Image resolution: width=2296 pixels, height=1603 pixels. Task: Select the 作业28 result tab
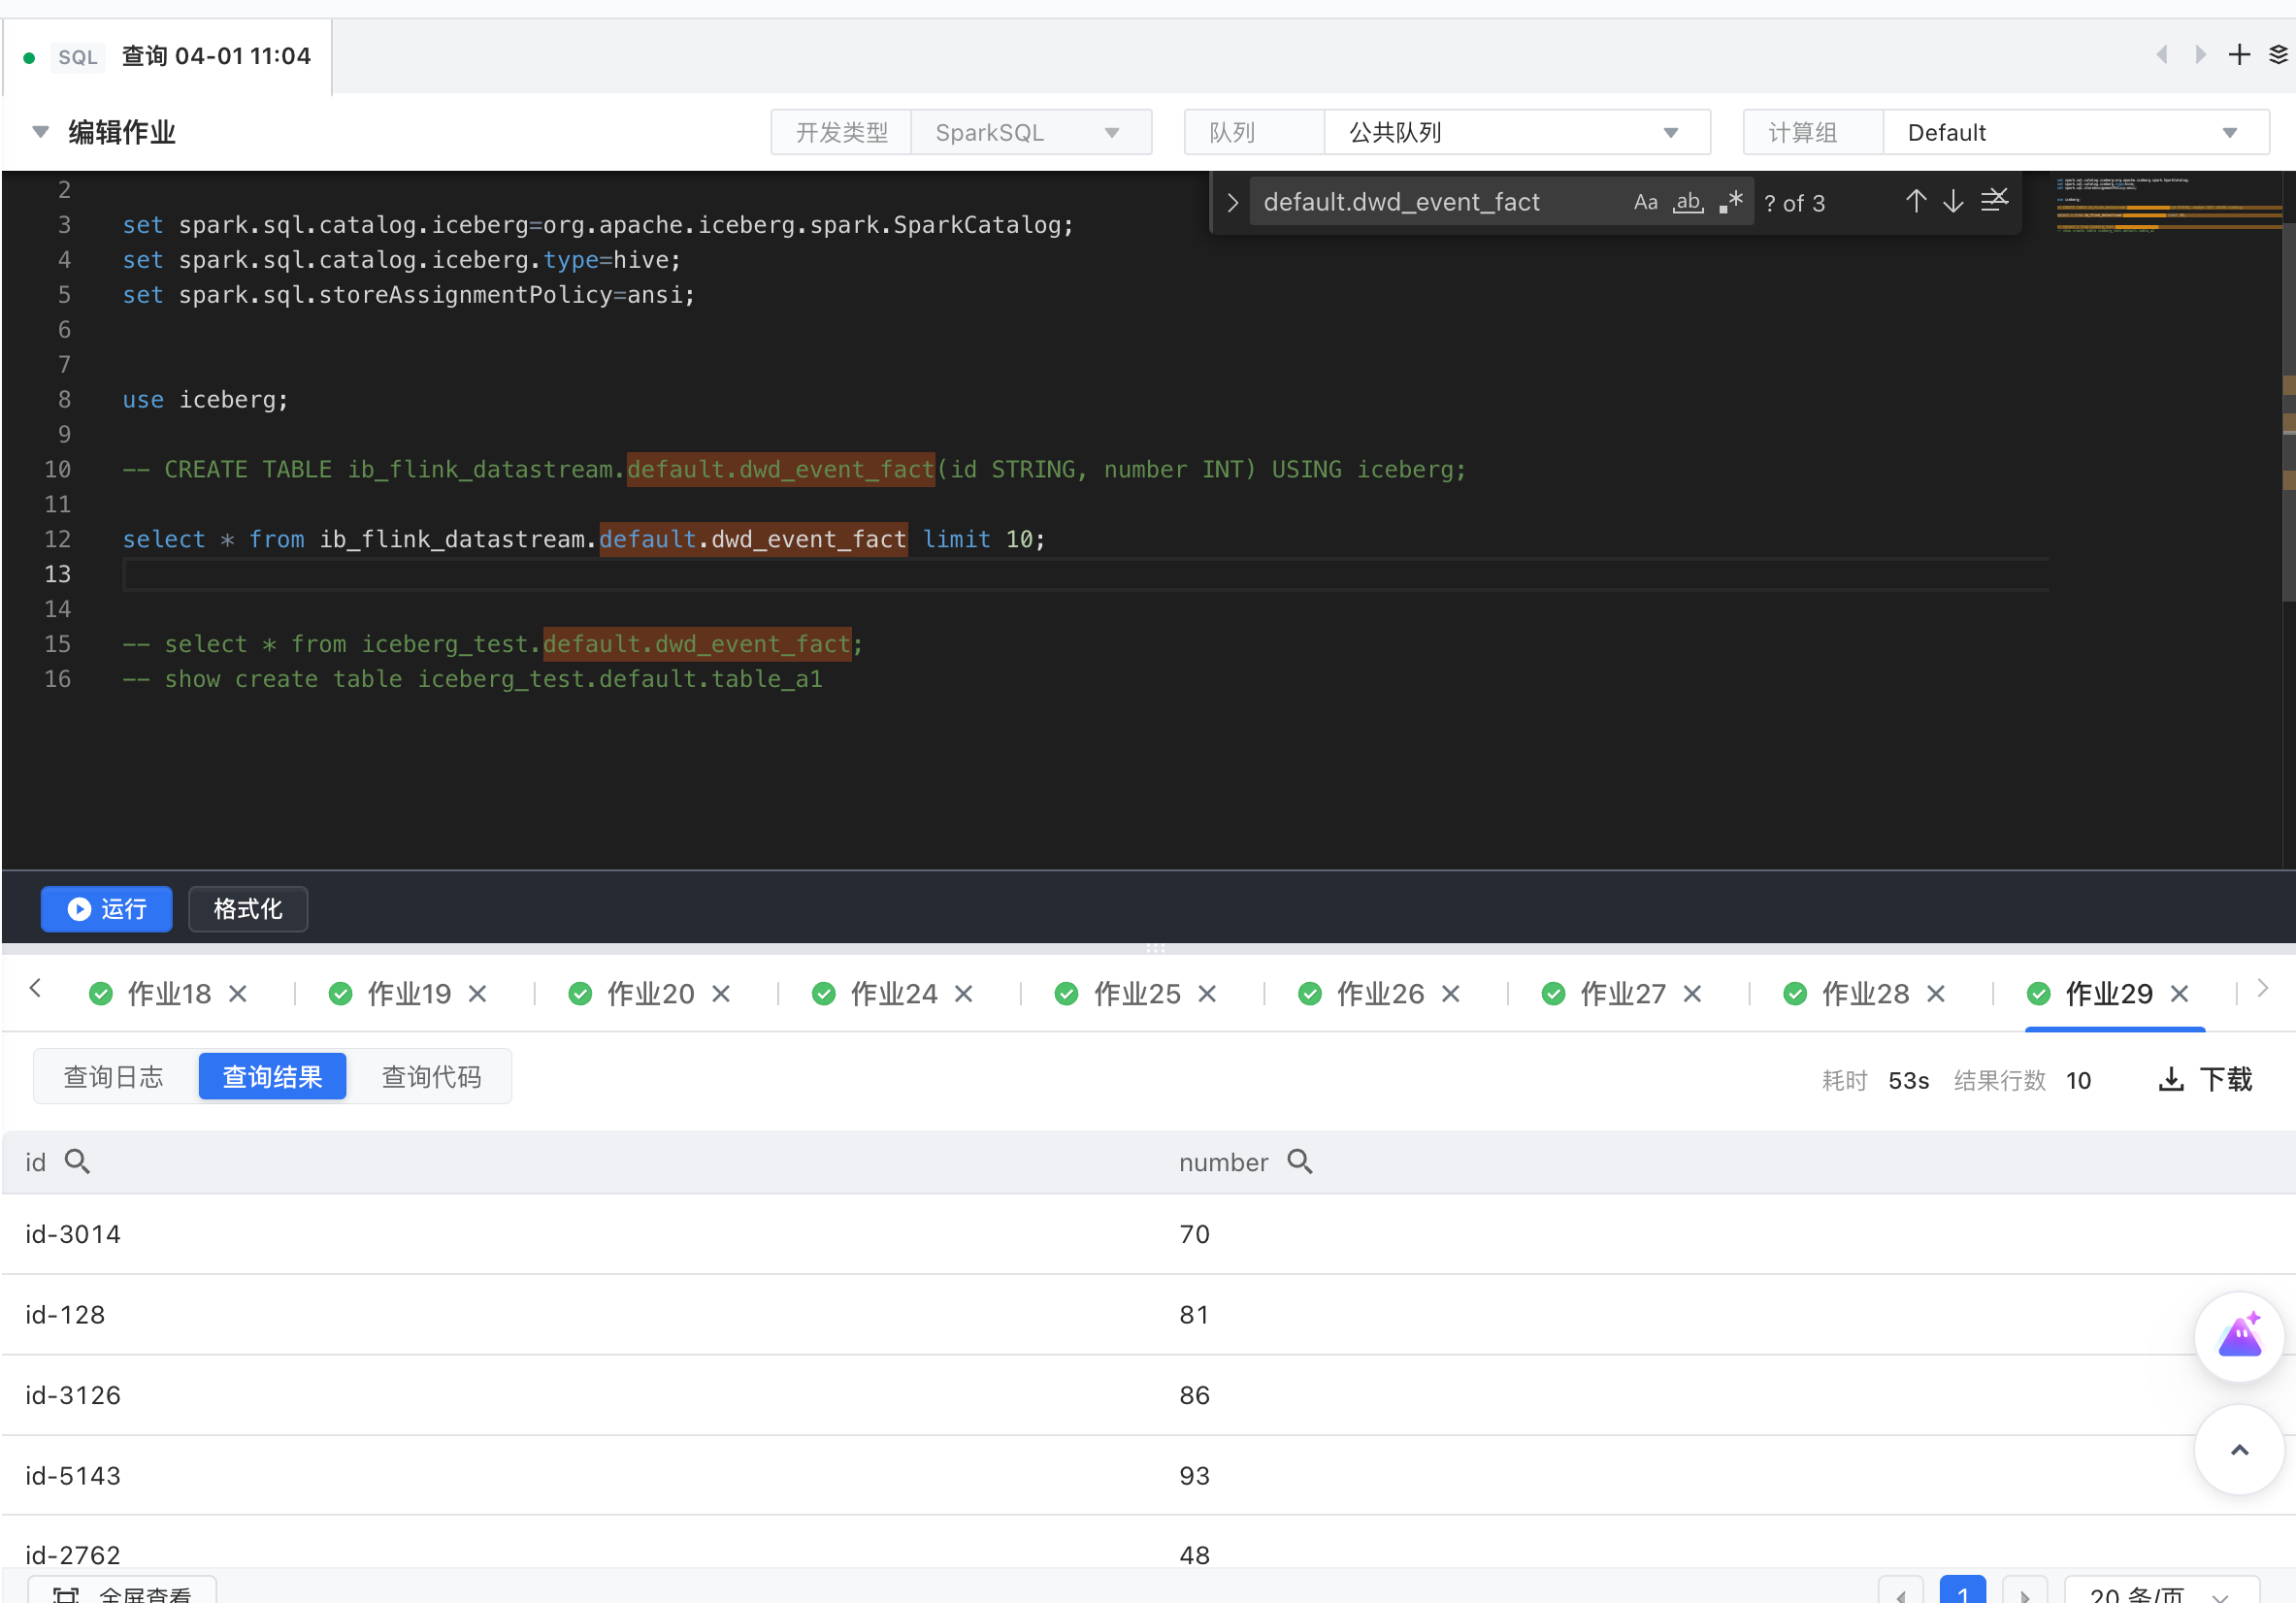coord(1864,994)
